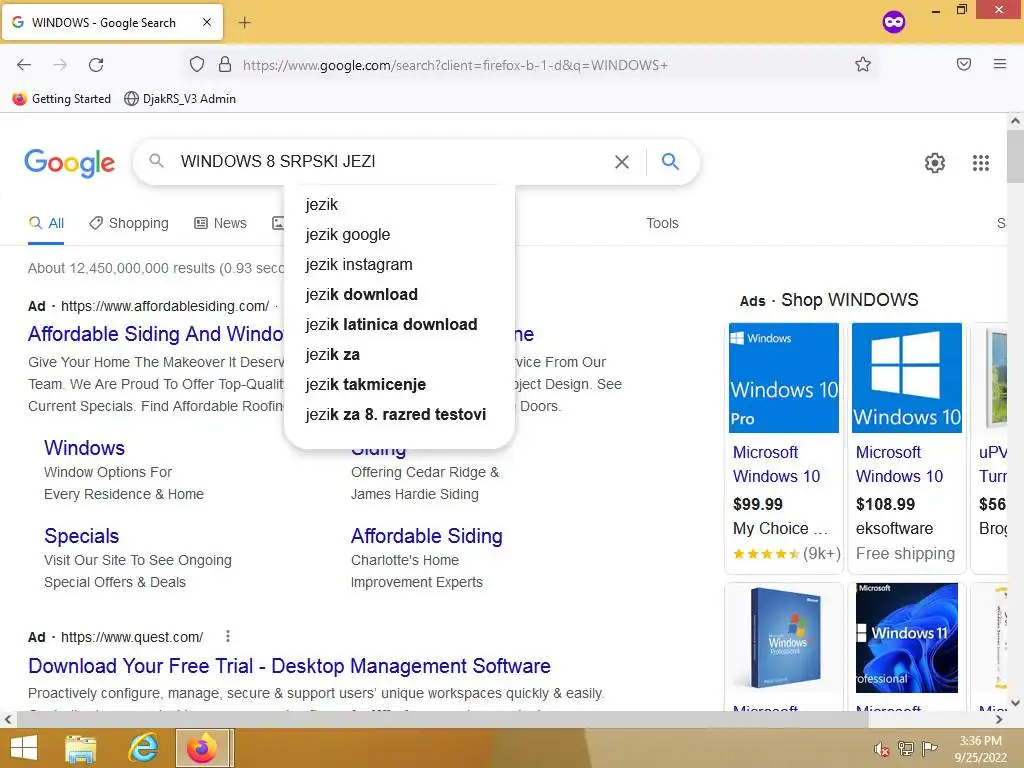Image resolution: width=1024 pixels, height=768 pixels.
Task: Open Action Center flag icon
Action: tap(929, 748)
